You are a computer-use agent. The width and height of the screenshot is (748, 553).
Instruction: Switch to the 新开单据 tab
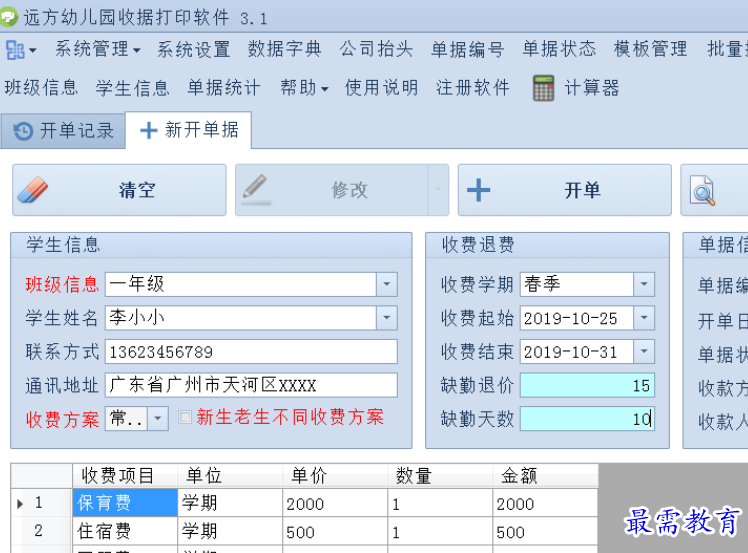[188, 130]
